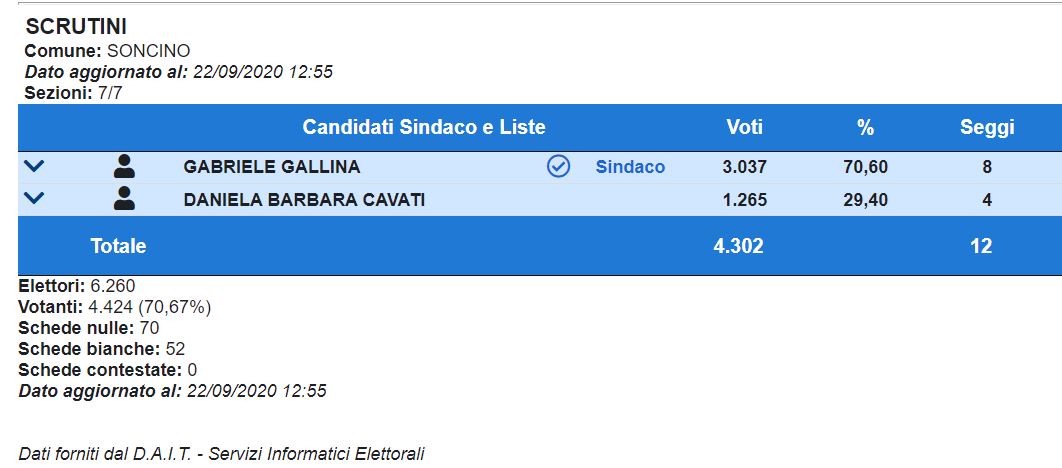Click the SCRUTINI page heading
This screenshot has height=468, width=1062.
click(x=76, y=27)
